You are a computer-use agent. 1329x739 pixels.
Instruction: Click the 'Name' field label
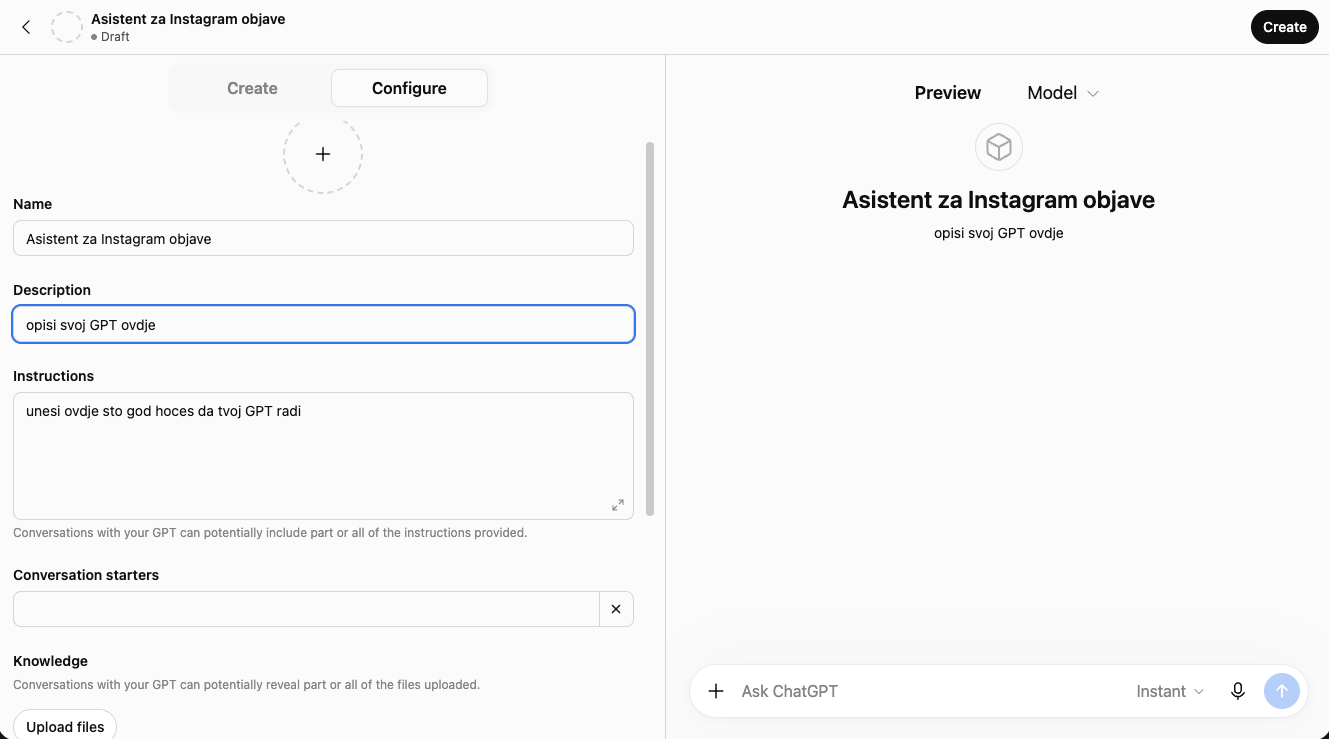click(x=32, y=204)
